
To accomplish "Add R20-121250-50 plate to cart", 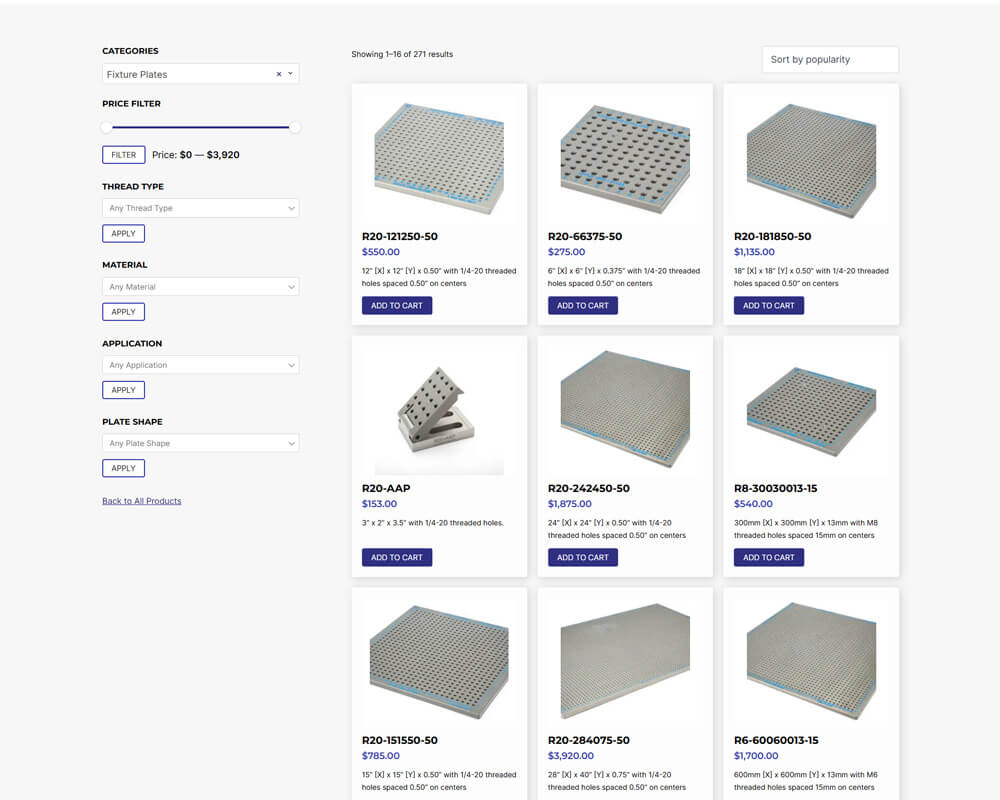I will 397,306.
